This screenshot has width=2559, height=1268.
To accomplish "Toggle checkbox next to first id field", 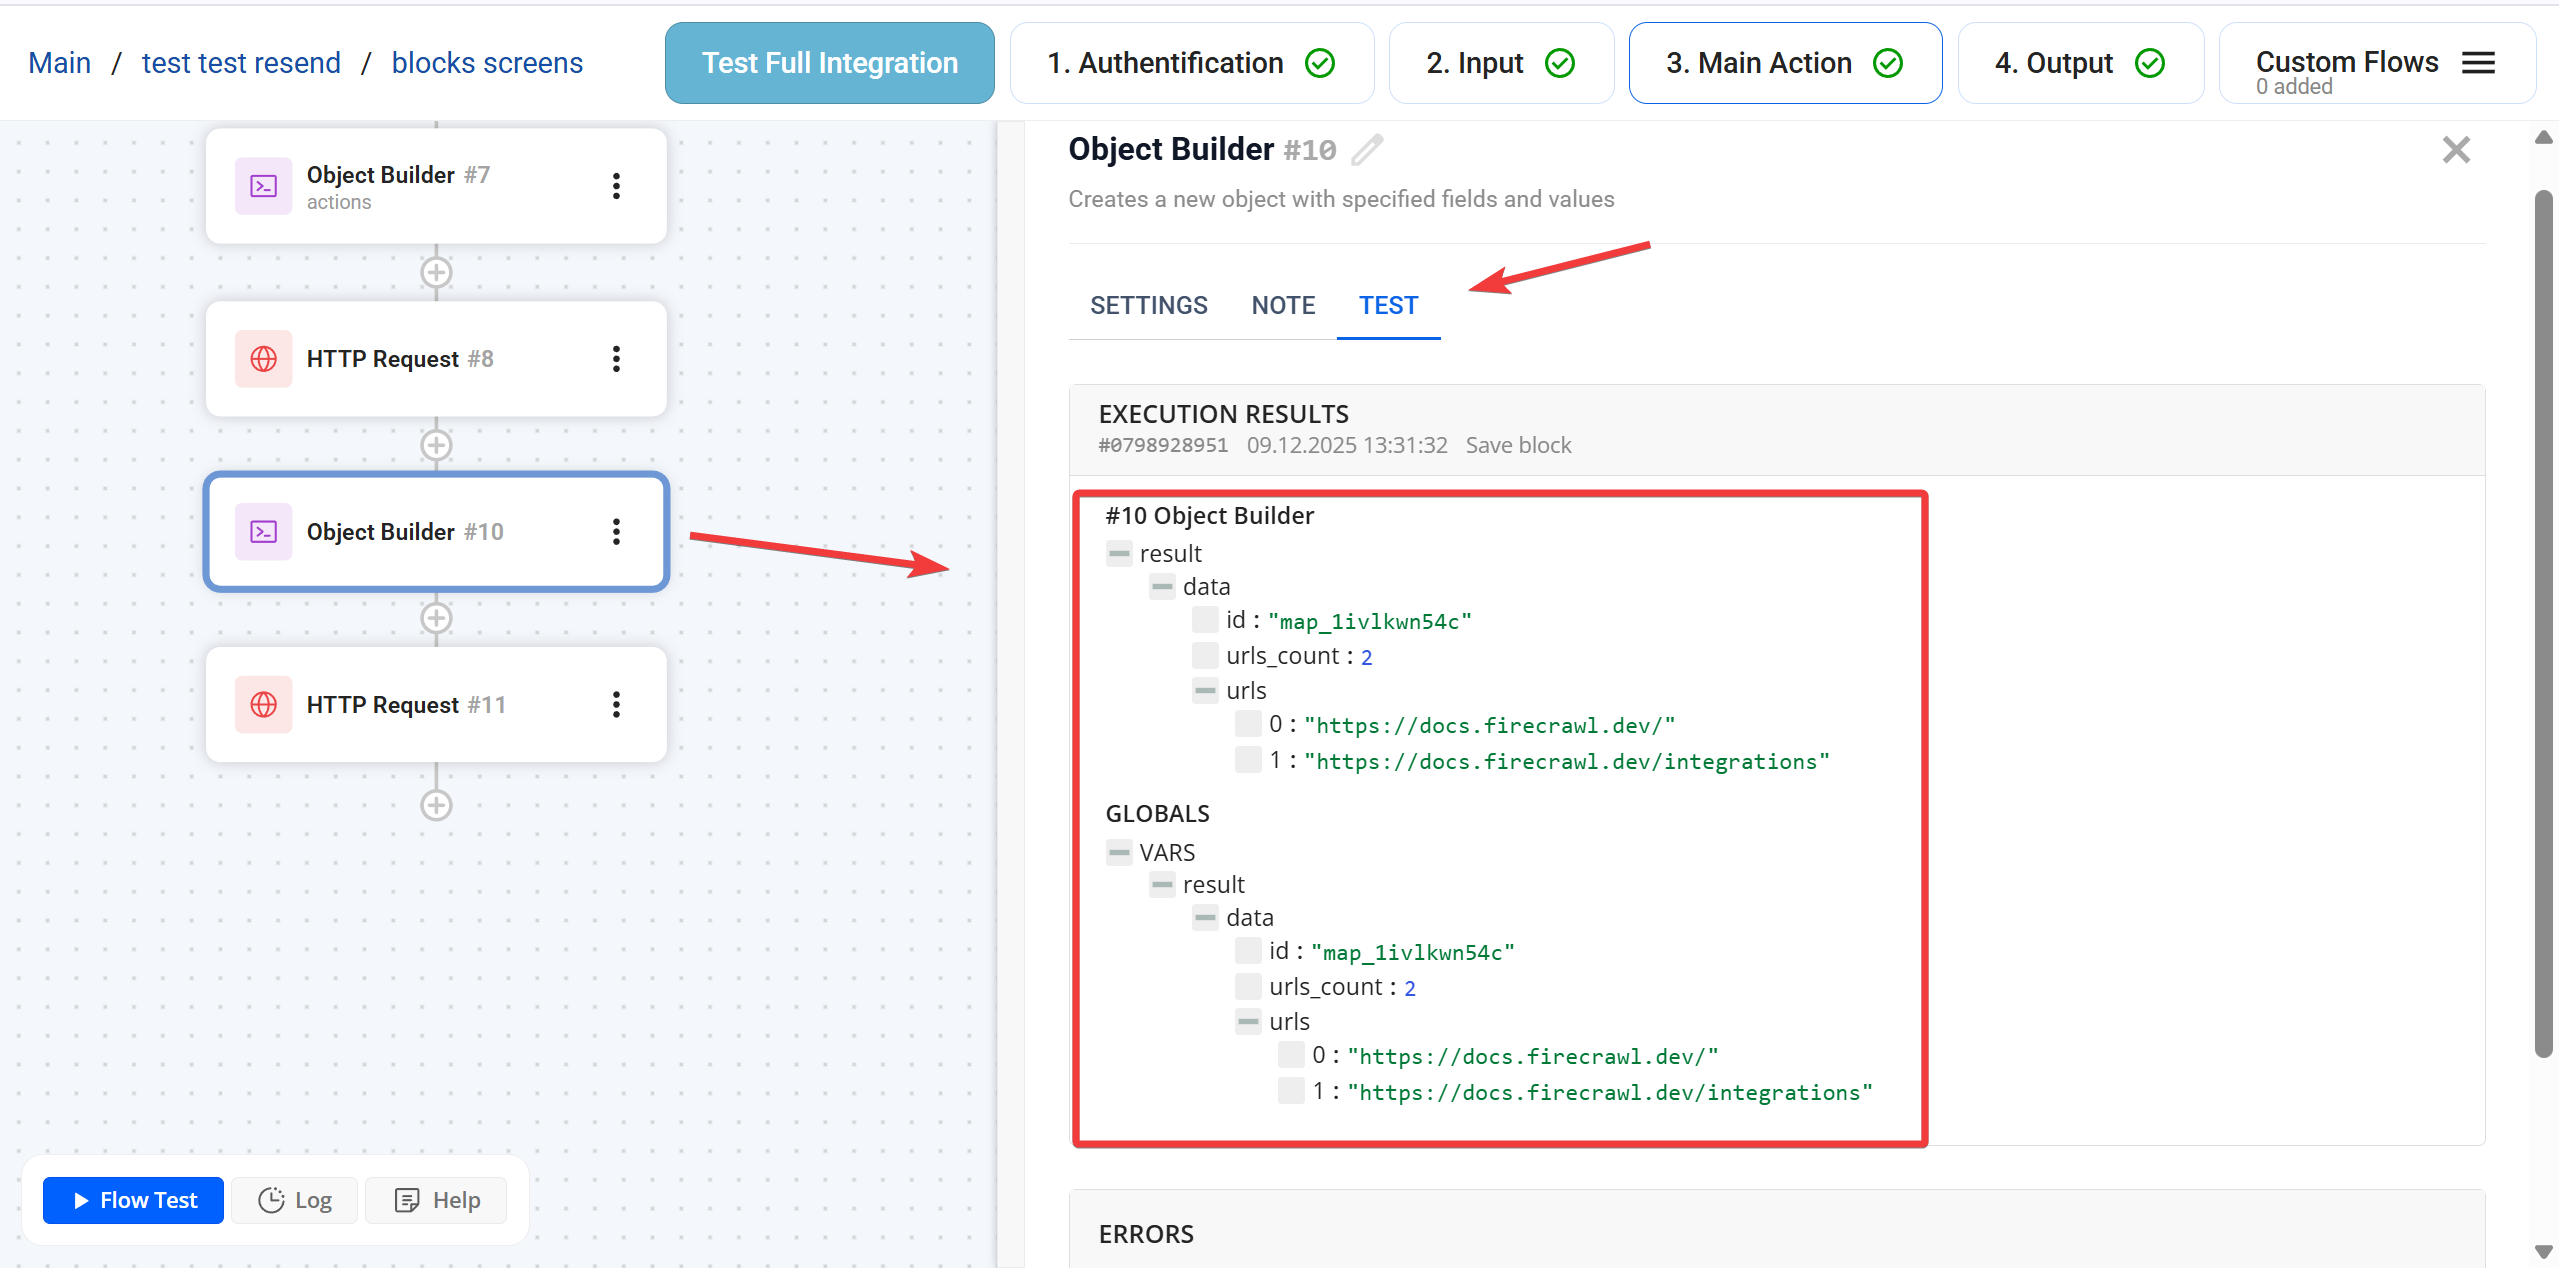I will pos(1205,620).
